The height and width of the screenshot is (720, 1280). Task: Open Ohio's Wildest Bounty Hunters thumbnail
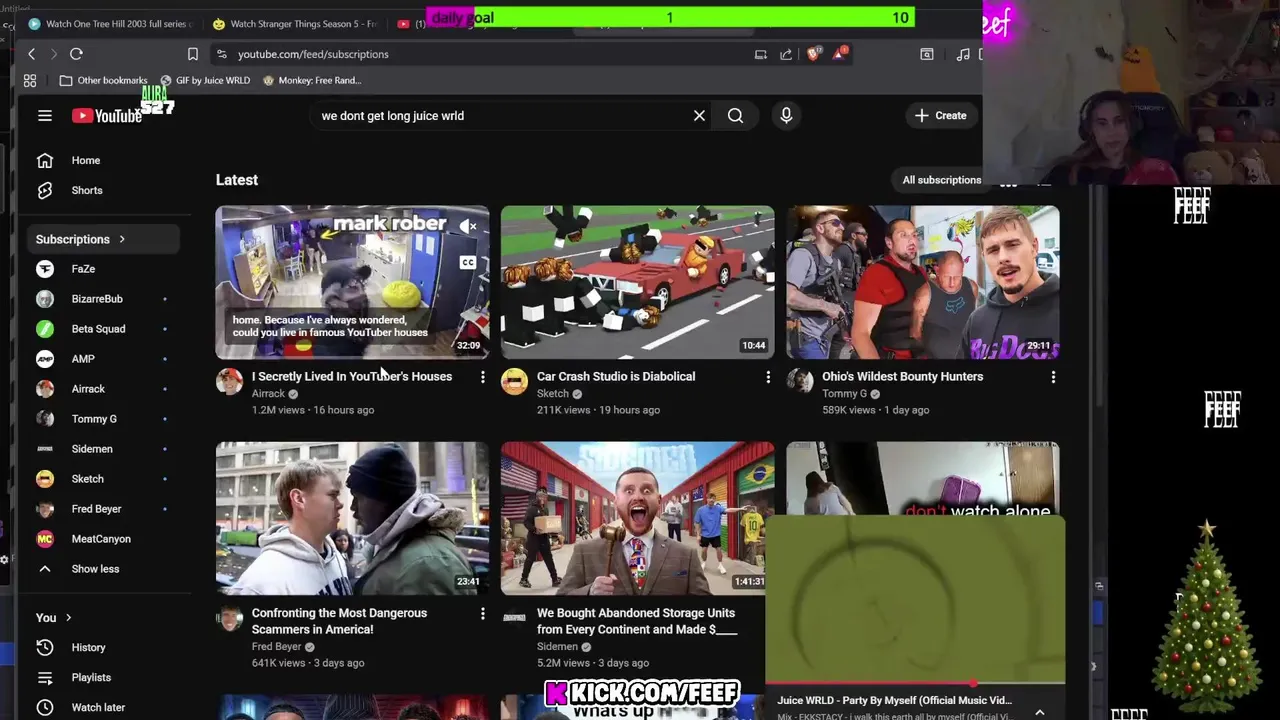tap(922, 282)
